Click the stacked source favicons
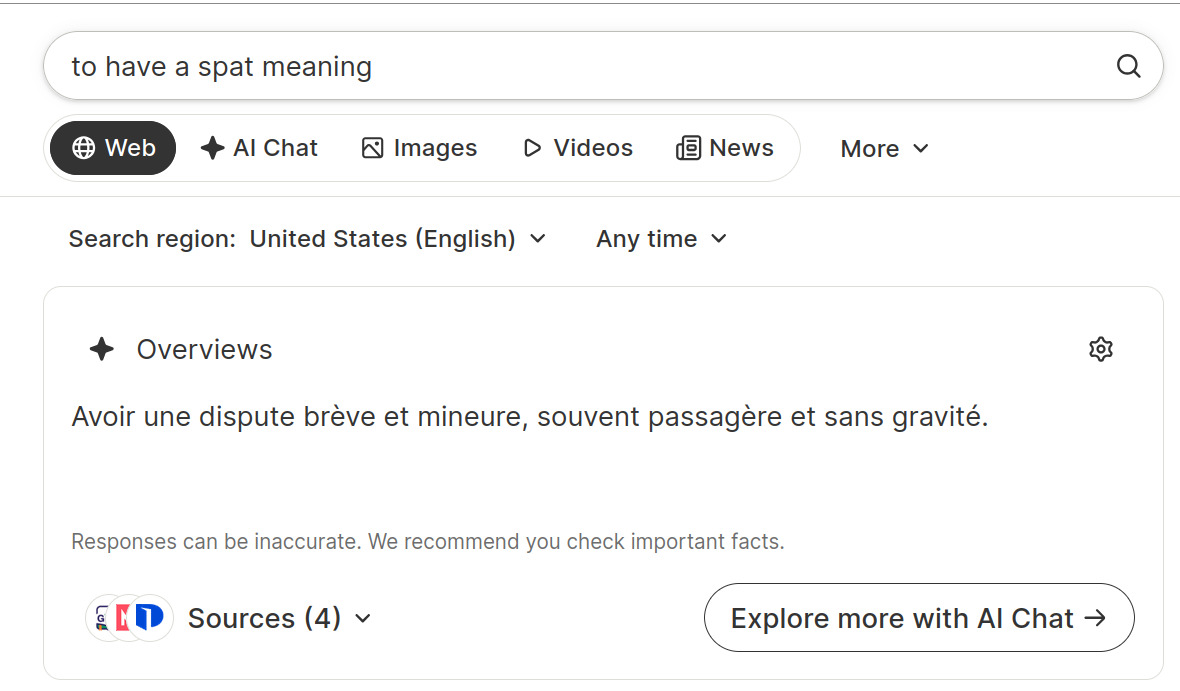 click(129, 618)
